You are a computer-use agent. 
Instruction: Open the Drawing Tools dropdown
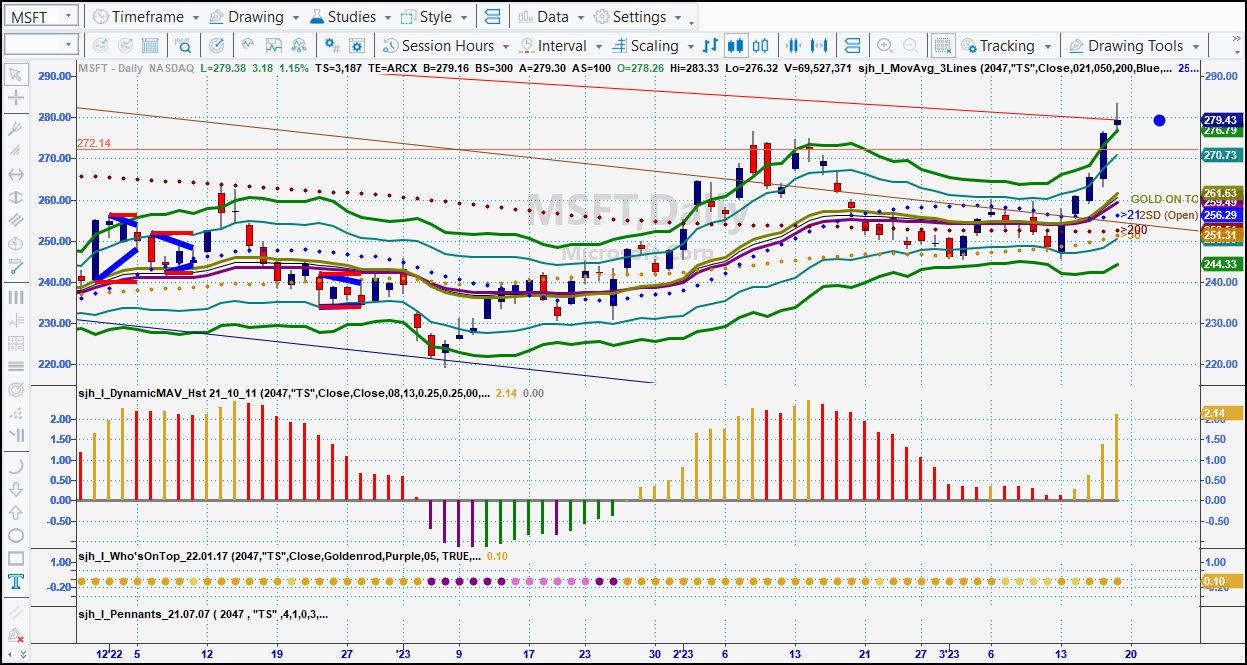(1134, 45)
